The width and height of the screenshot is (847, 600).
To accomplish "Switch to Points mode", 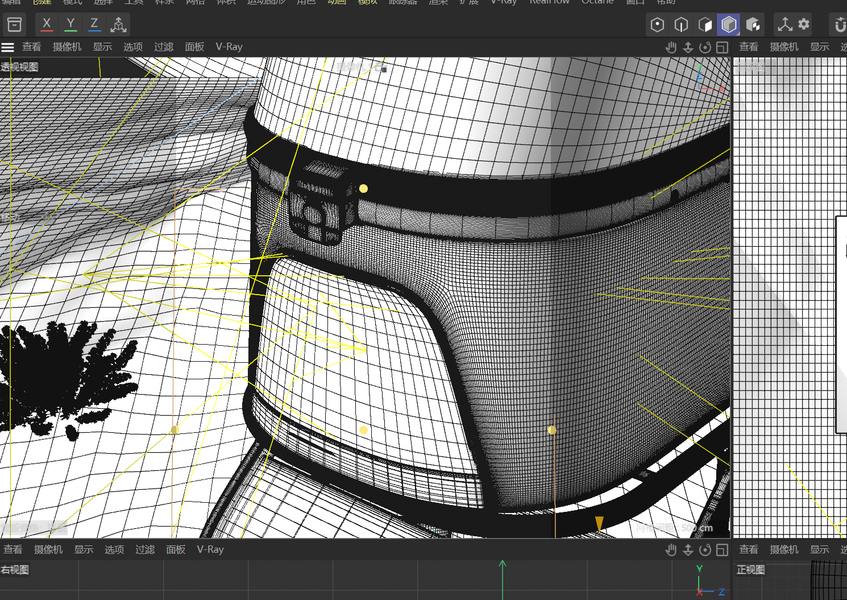I will (657, 25).
